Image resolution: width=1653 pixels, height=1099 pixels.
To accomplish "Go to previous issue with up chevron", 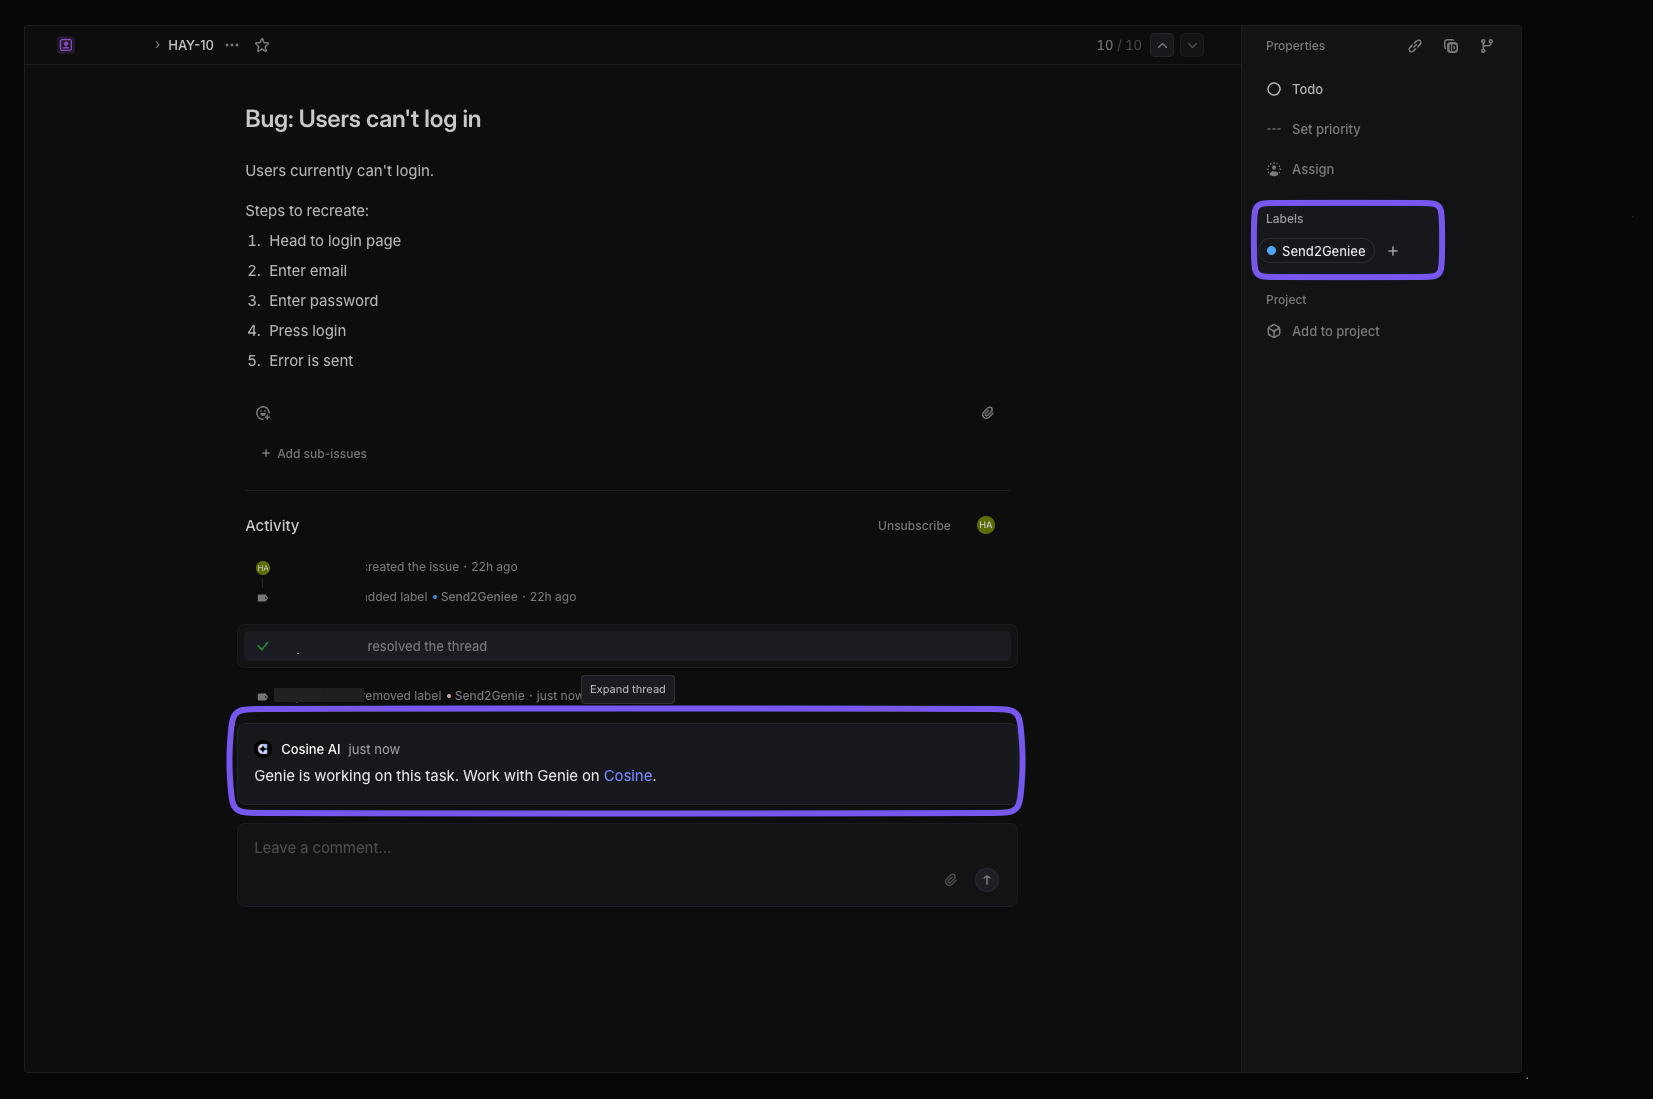I will pyautogui.click(x=1162, y=45).
